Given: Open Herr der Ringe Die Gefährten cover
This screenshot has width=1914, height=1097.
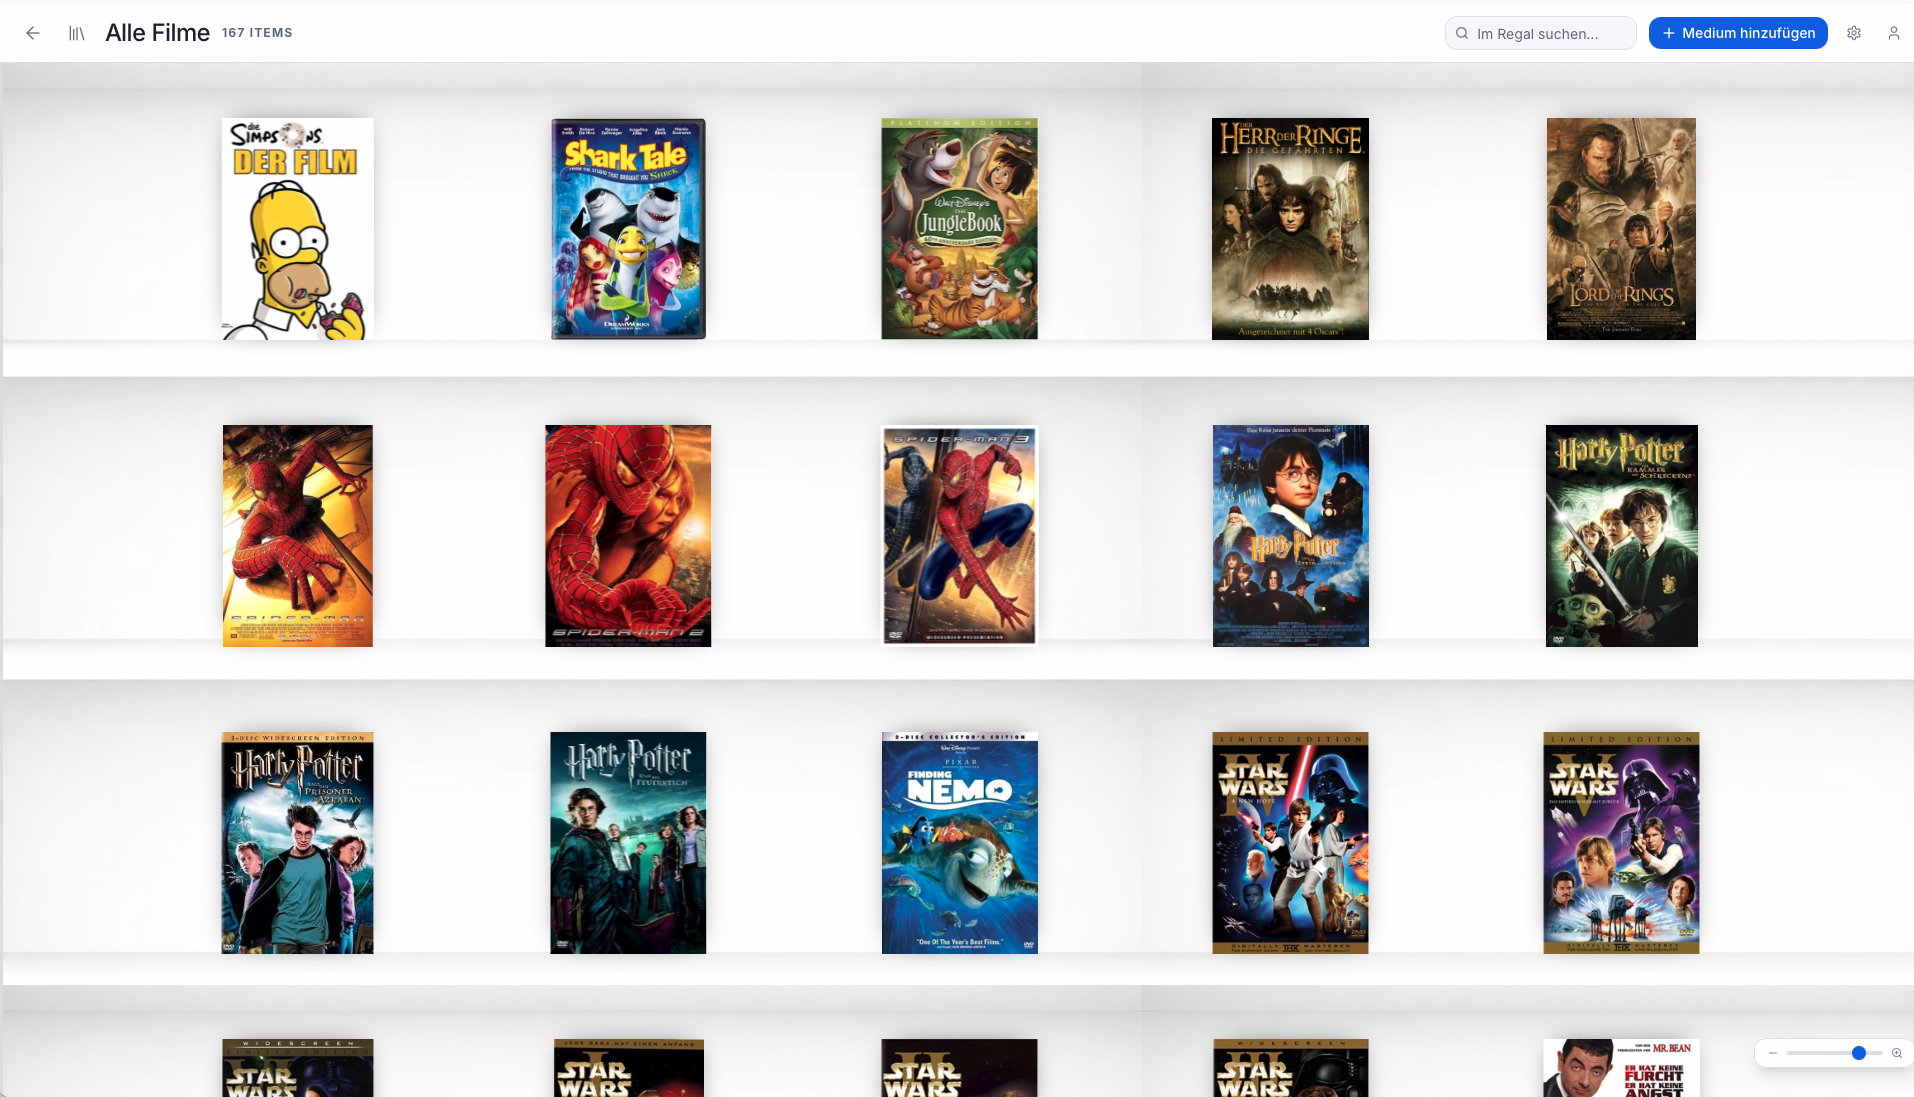Looking at the screenshot, I should 1290,229.
